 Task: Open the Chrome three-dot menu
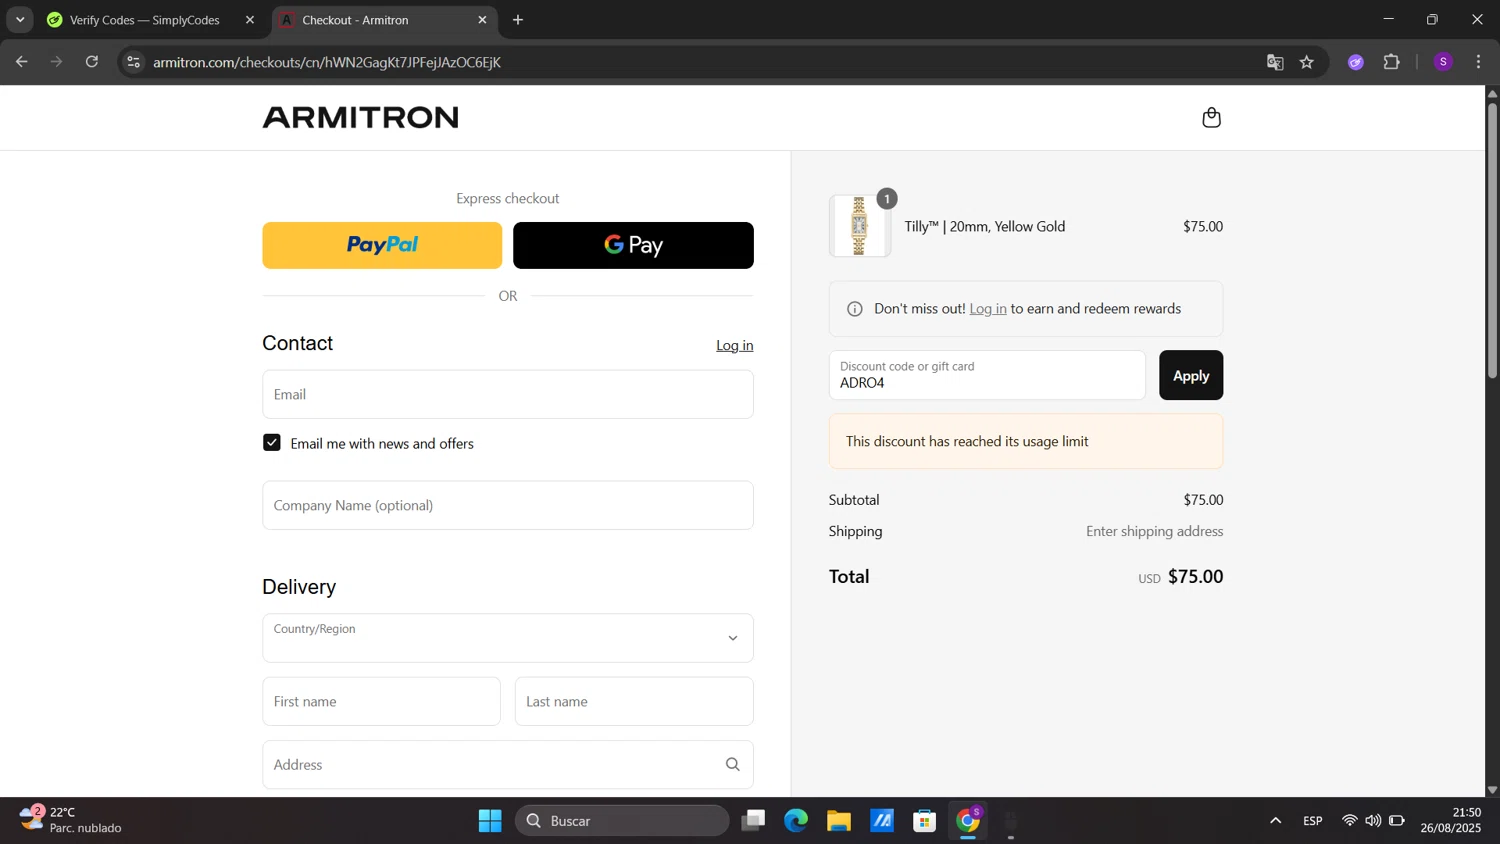(x=1478, y=62)
